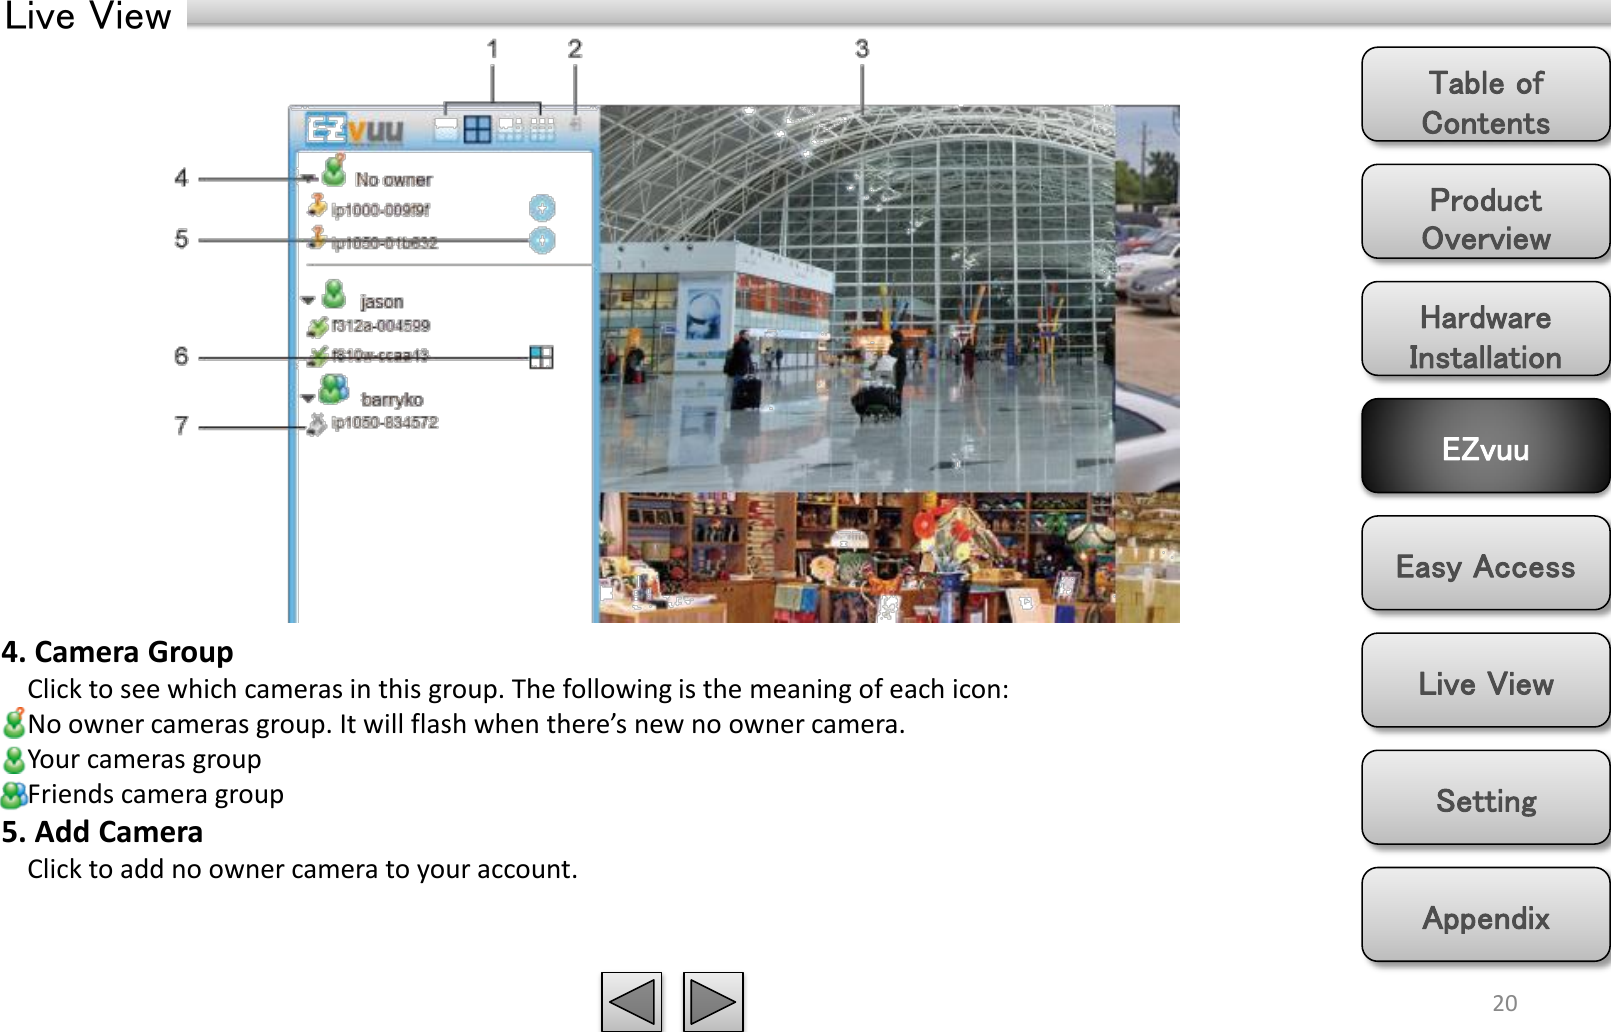Click offline camera icon beside ip1050-834572
Image resolution: width=1611 pixels, height=1032 pixels.
click(317, 424)
